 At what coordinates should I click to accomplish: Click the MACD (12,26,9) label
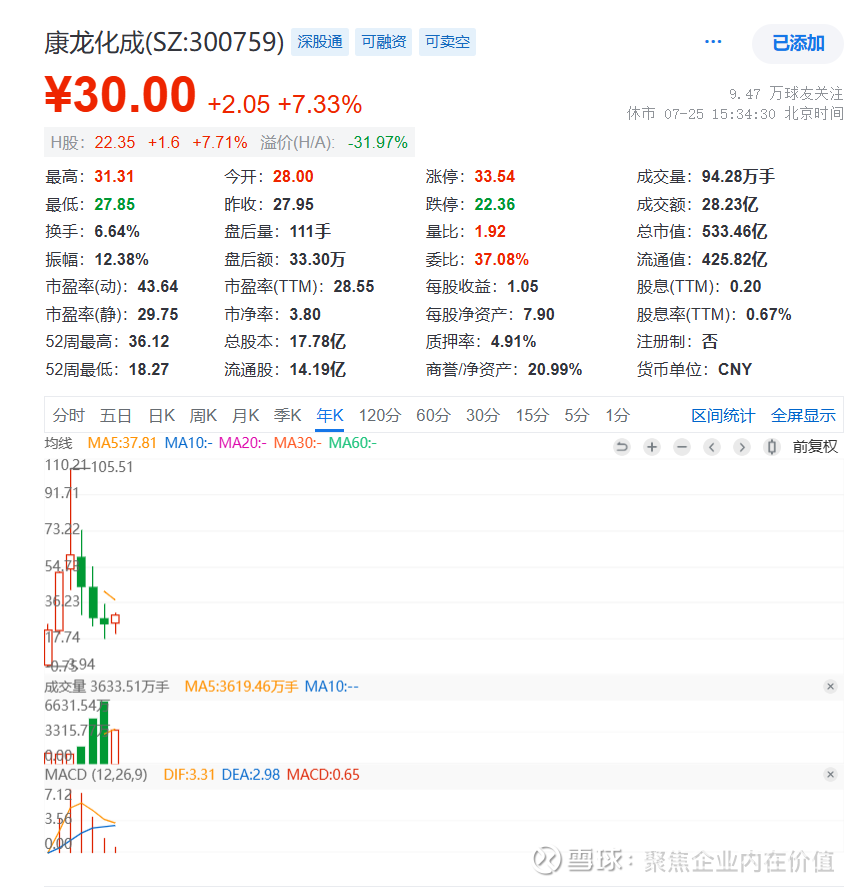(x=96, y=774)
